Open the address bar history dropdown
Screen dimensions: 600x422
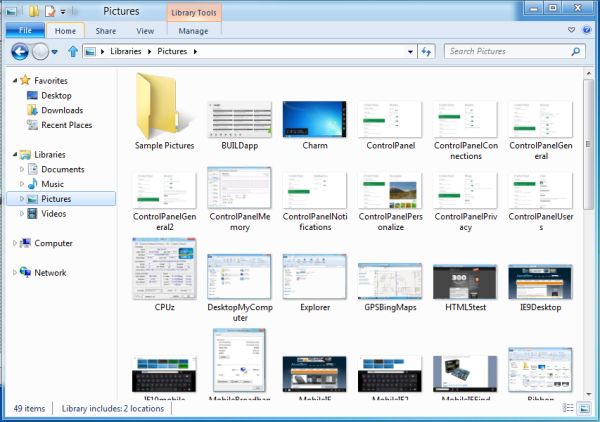(x=410, y=52)
